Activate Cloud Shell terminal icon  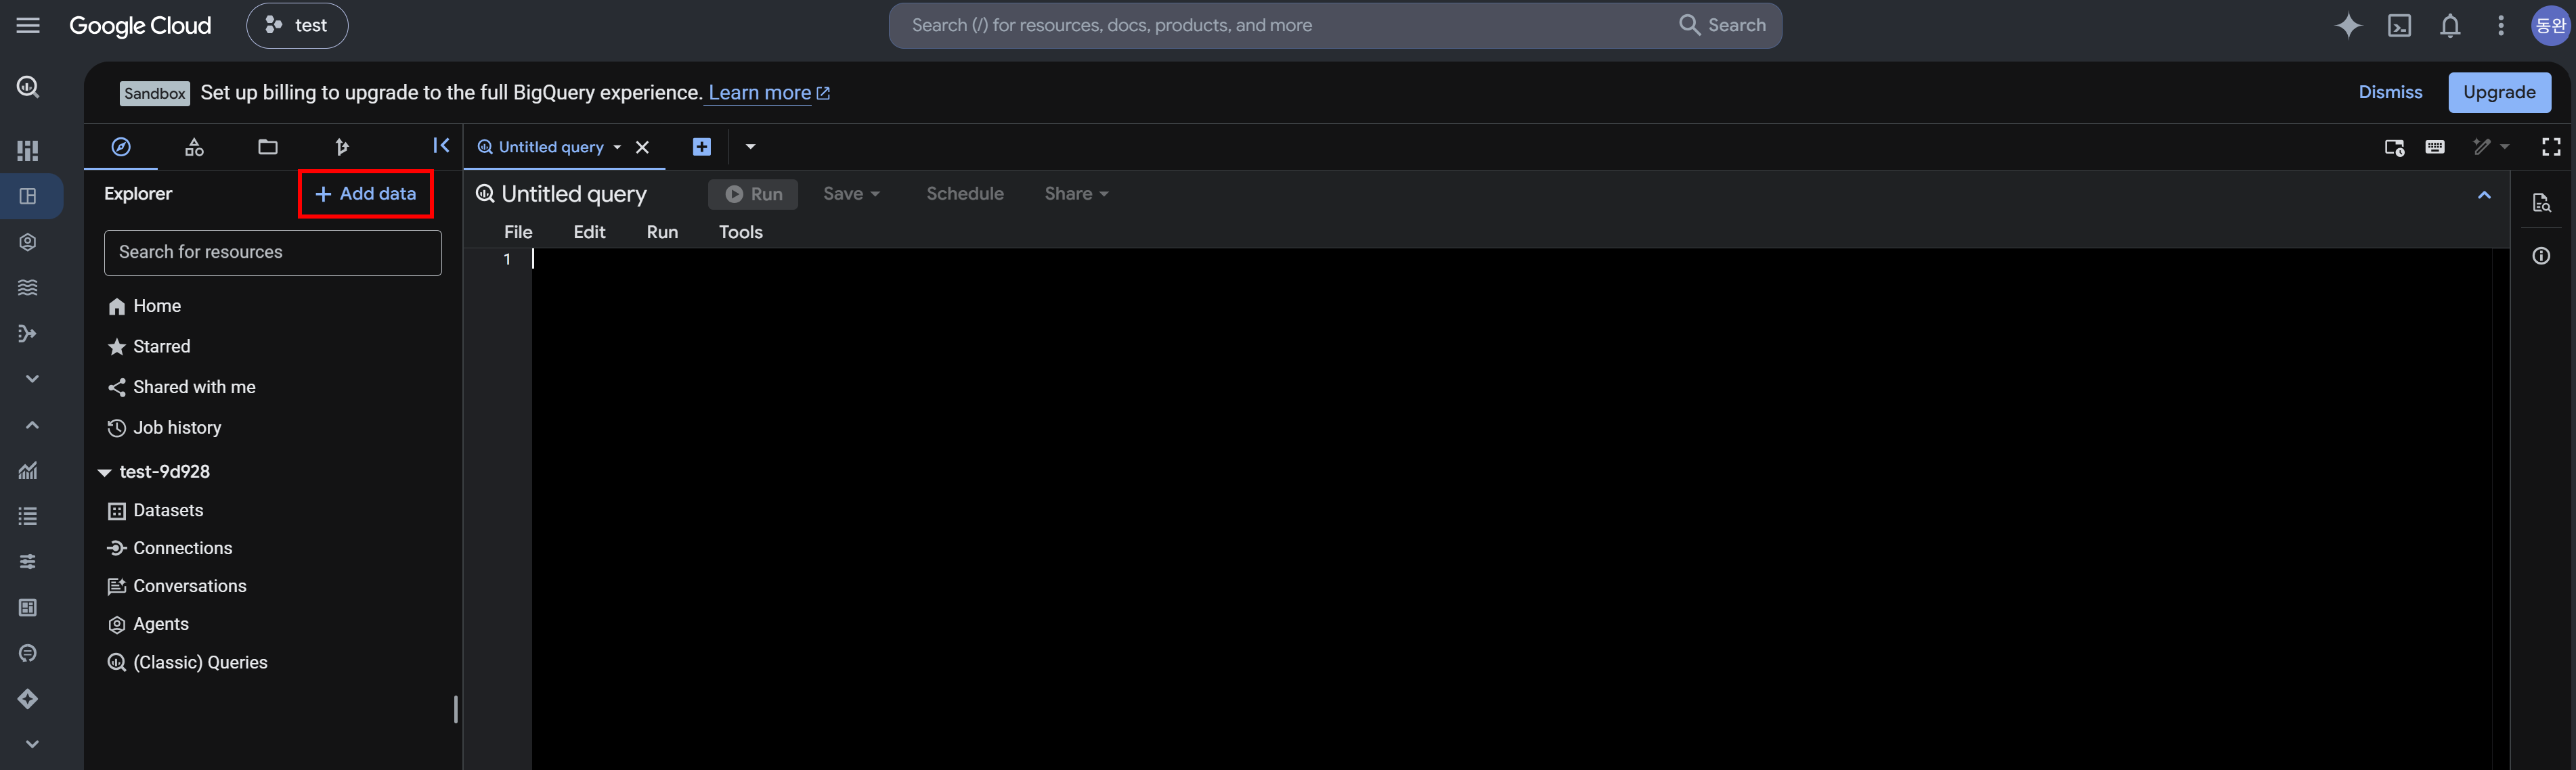pos(2399,25)
